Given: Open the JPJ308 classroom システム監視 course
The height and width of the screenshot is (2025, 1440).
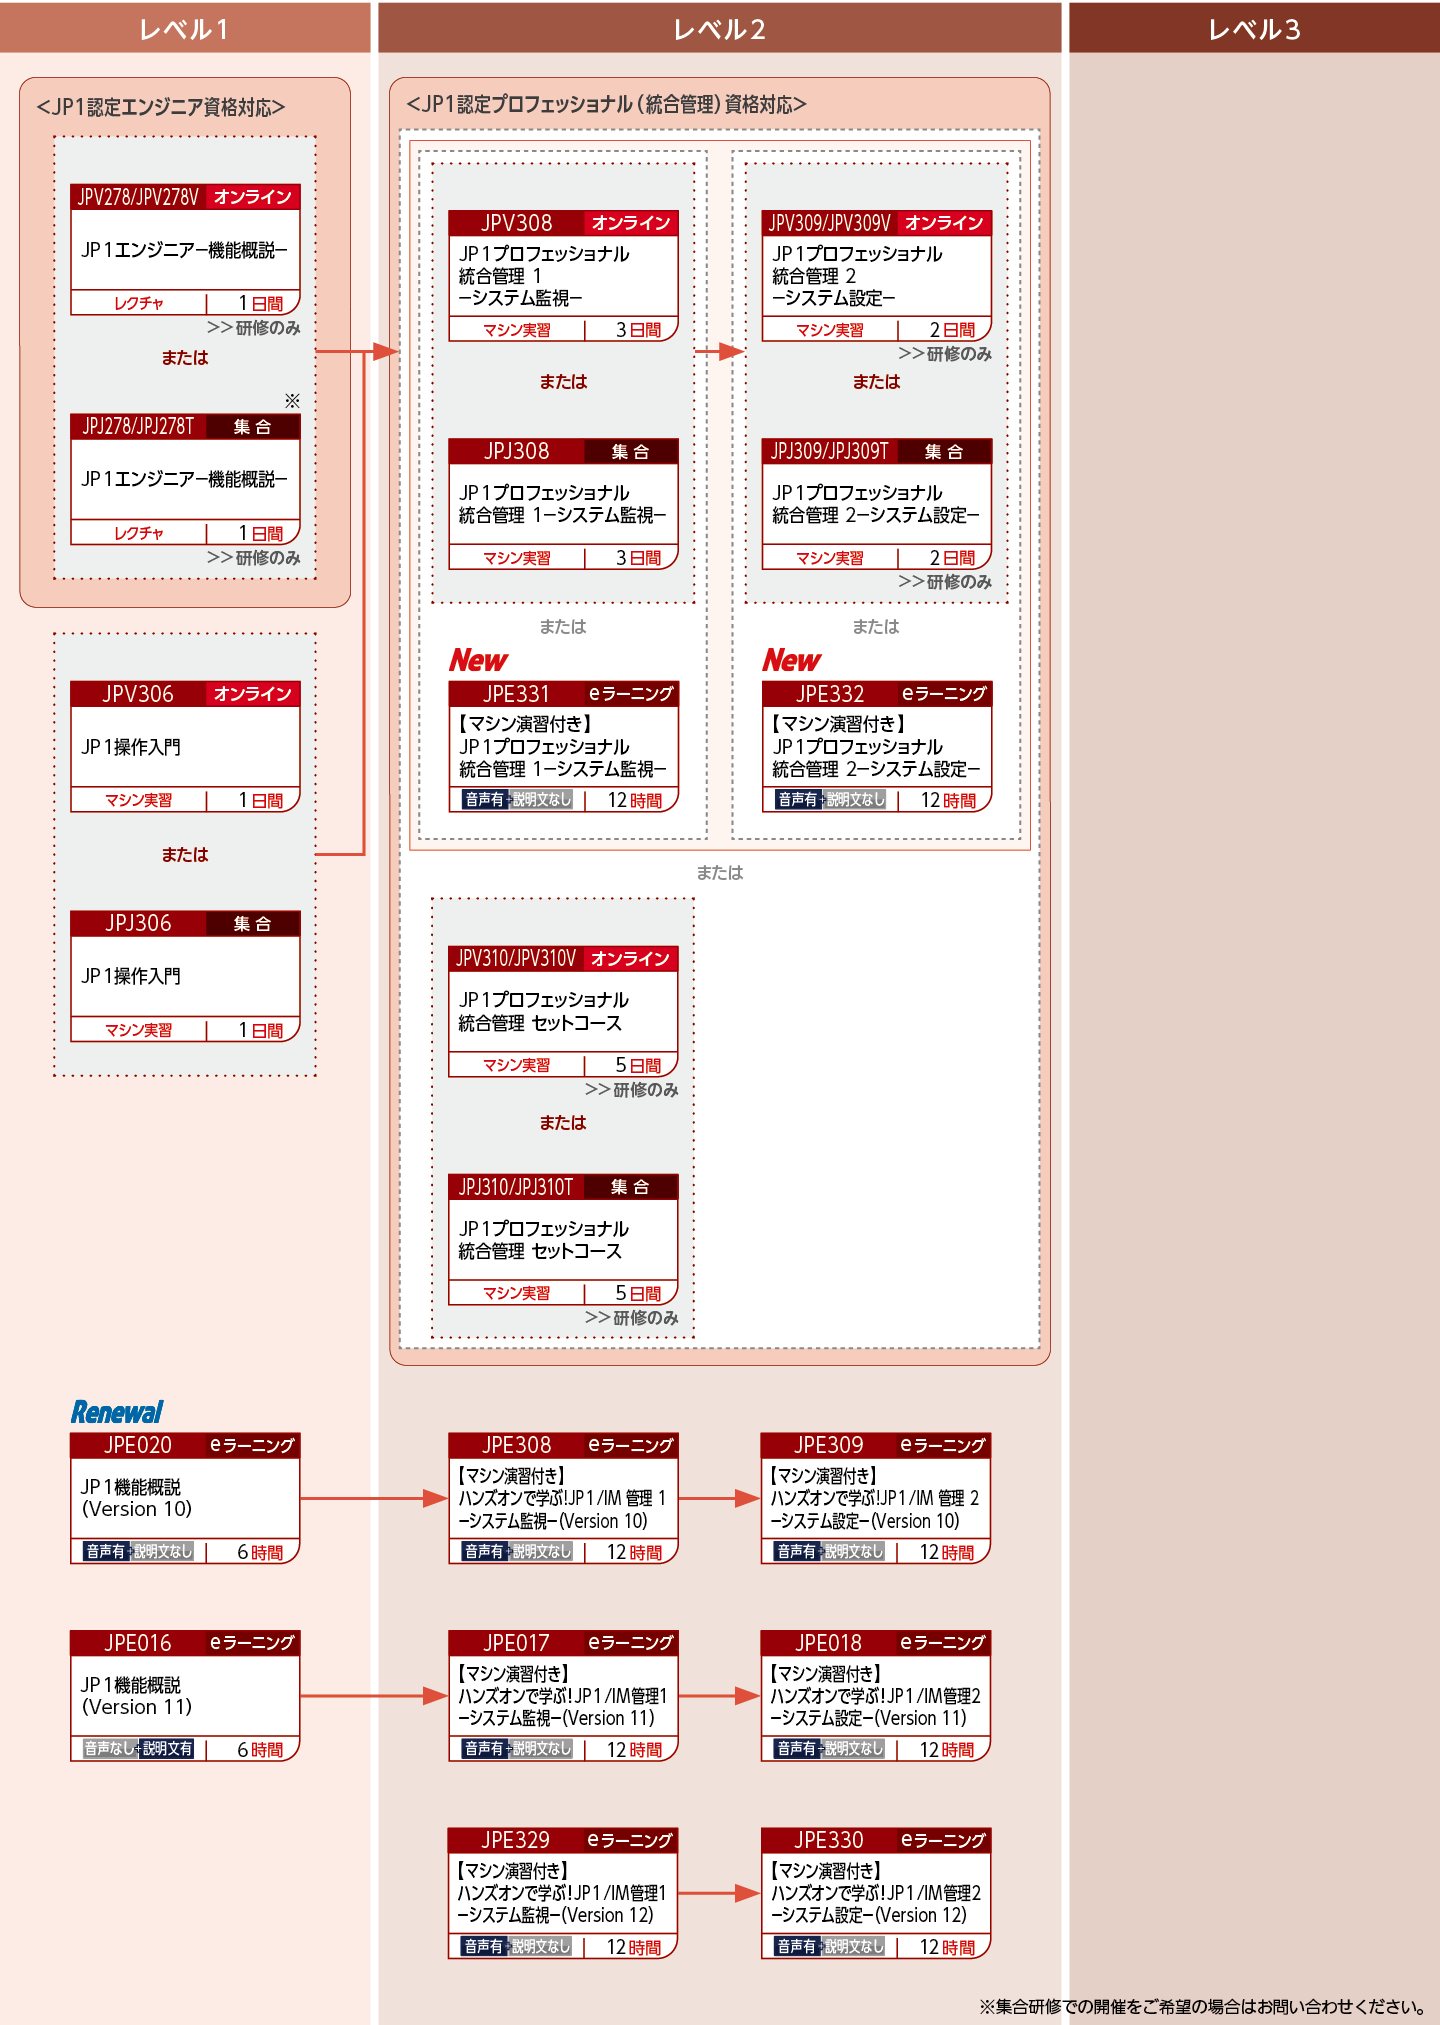Looking at the screenshot, I should [x=563, y=504].
